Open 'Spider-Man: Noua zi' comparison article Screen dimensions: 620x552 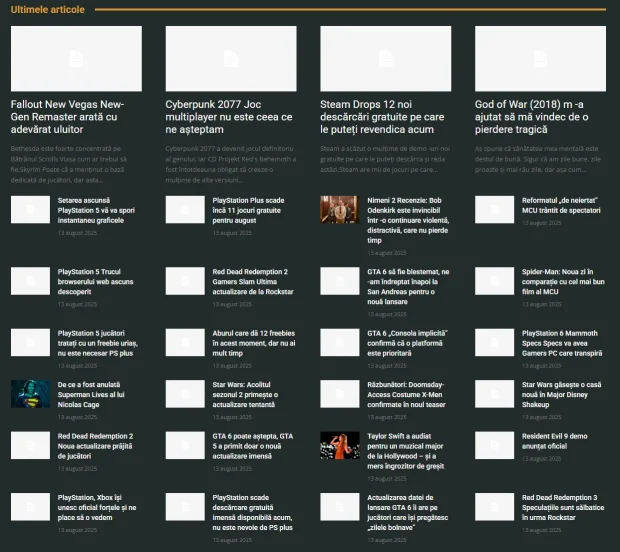pos(563,282)
